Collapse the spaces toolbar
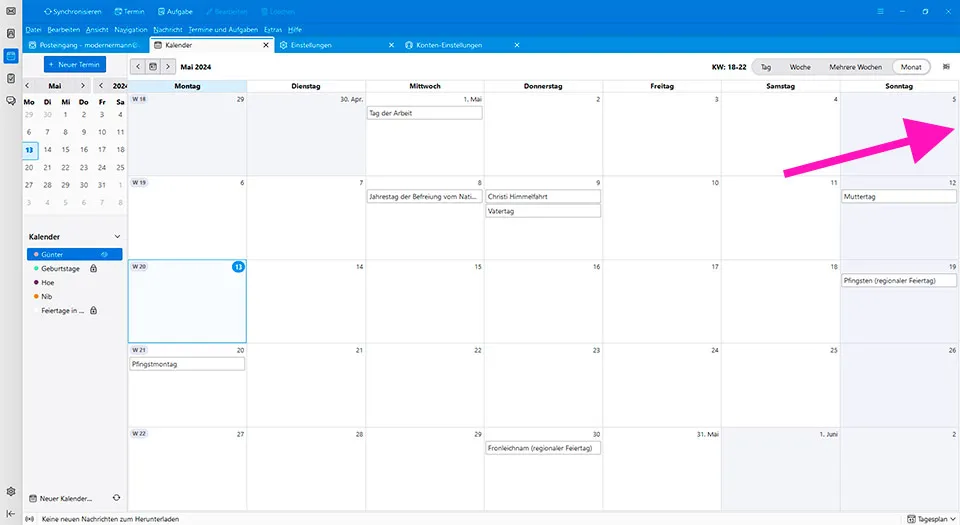This screenshot has width=960, height=525. [11, 514]
